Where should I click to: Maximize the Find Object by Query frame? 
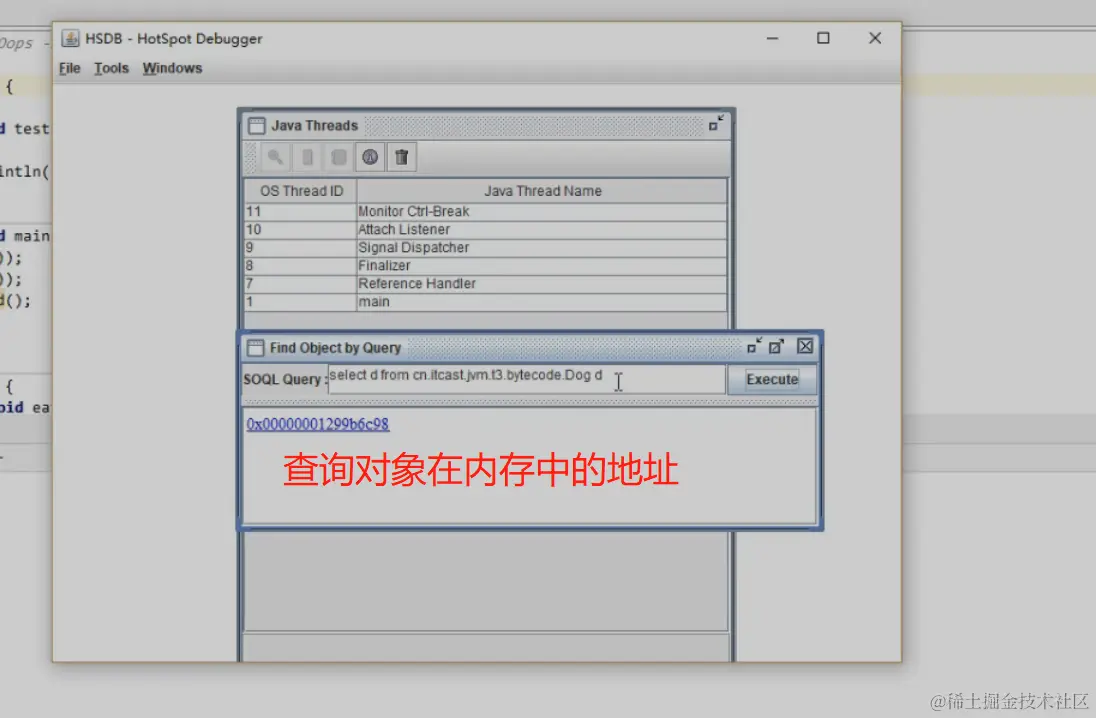tap(777, 345)
